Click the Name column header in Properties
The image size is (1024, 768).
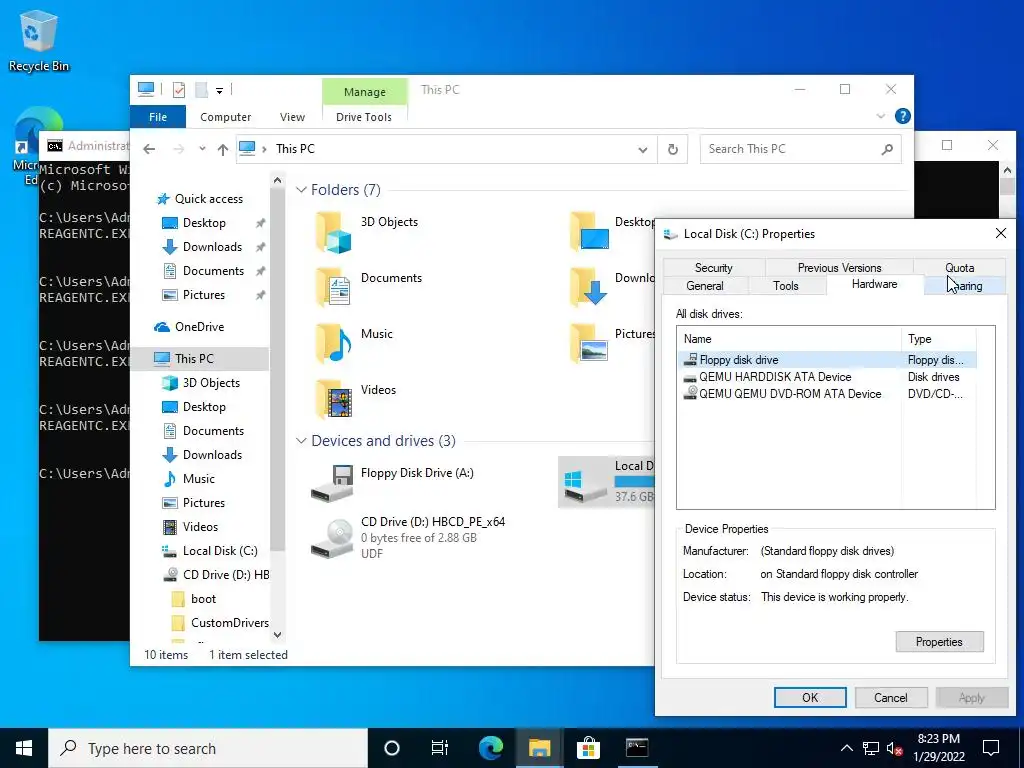[x=789, y=339]
